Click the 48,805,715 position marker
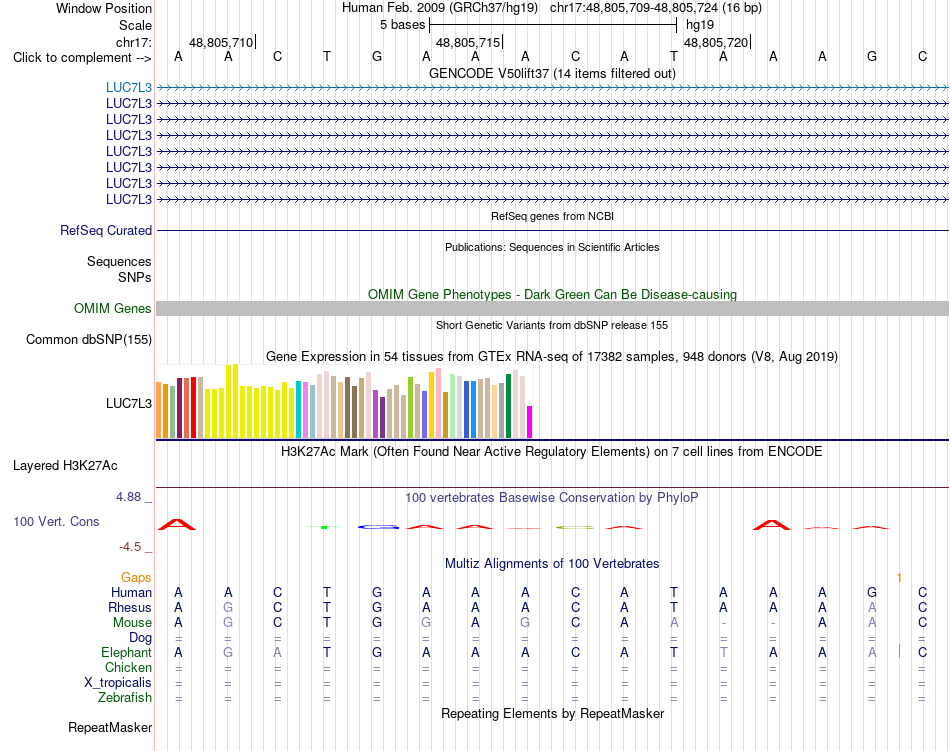The width and height of the screenshot is (950, 751). (468, 42)
